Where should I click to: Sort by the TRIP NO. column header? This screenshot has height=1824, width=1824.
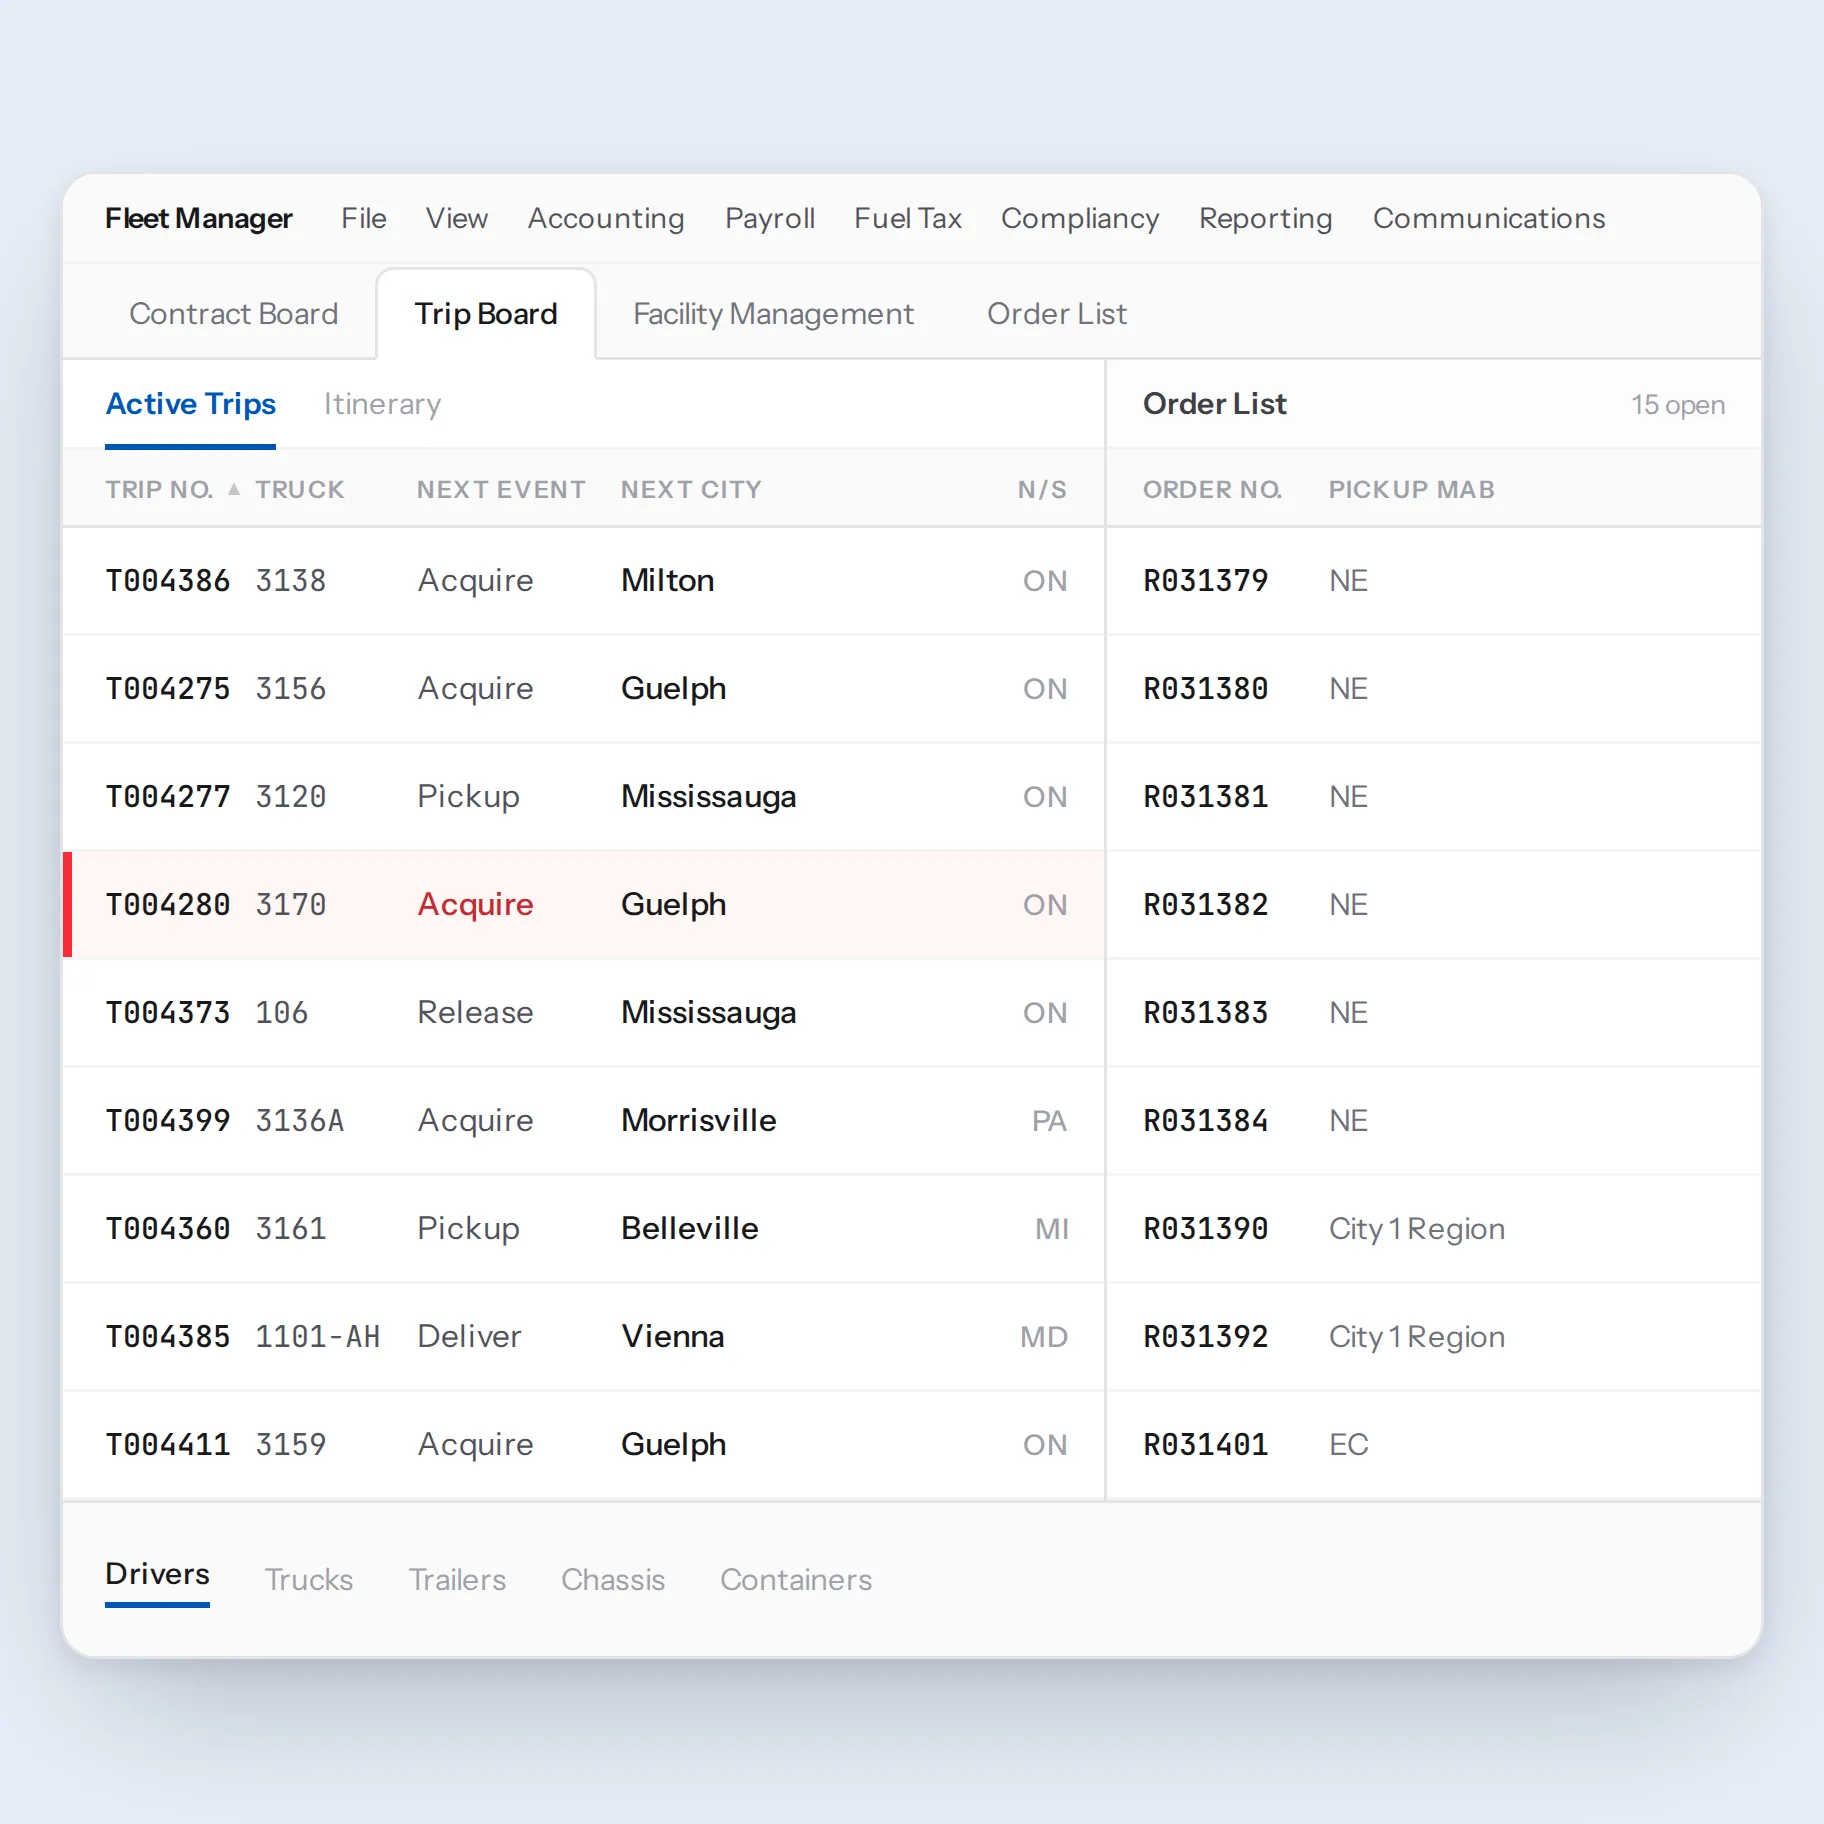[x=160, y=489]
